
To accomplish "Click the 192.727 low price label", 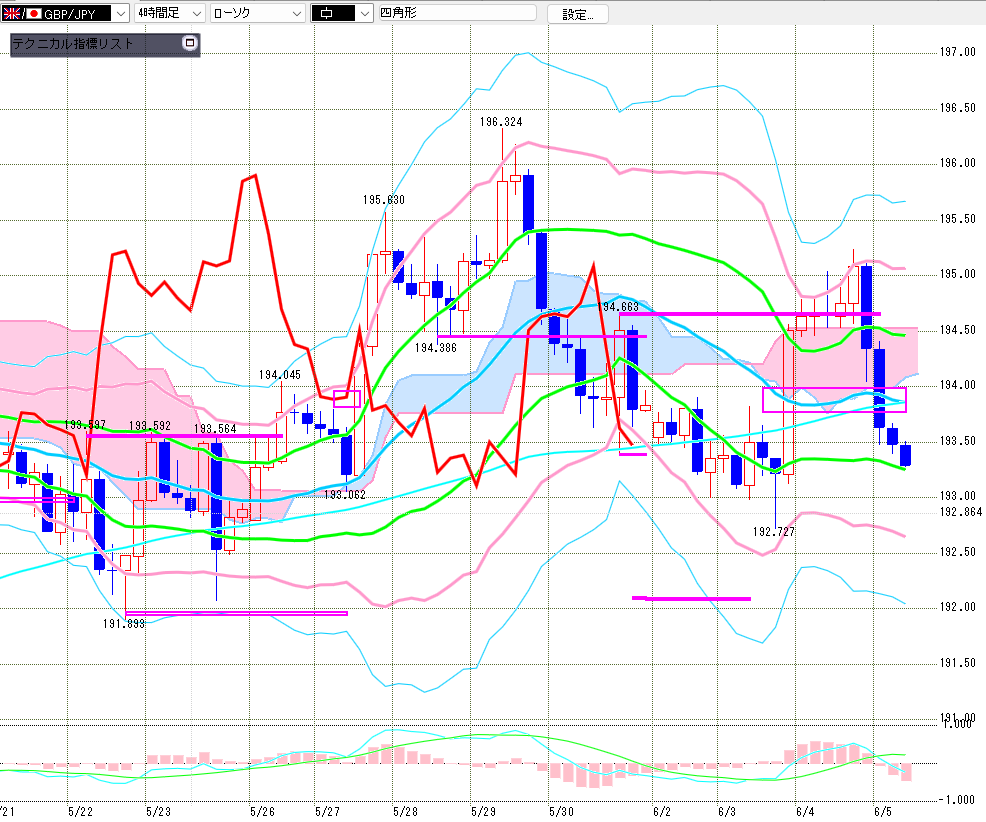I will click(773, 532).
